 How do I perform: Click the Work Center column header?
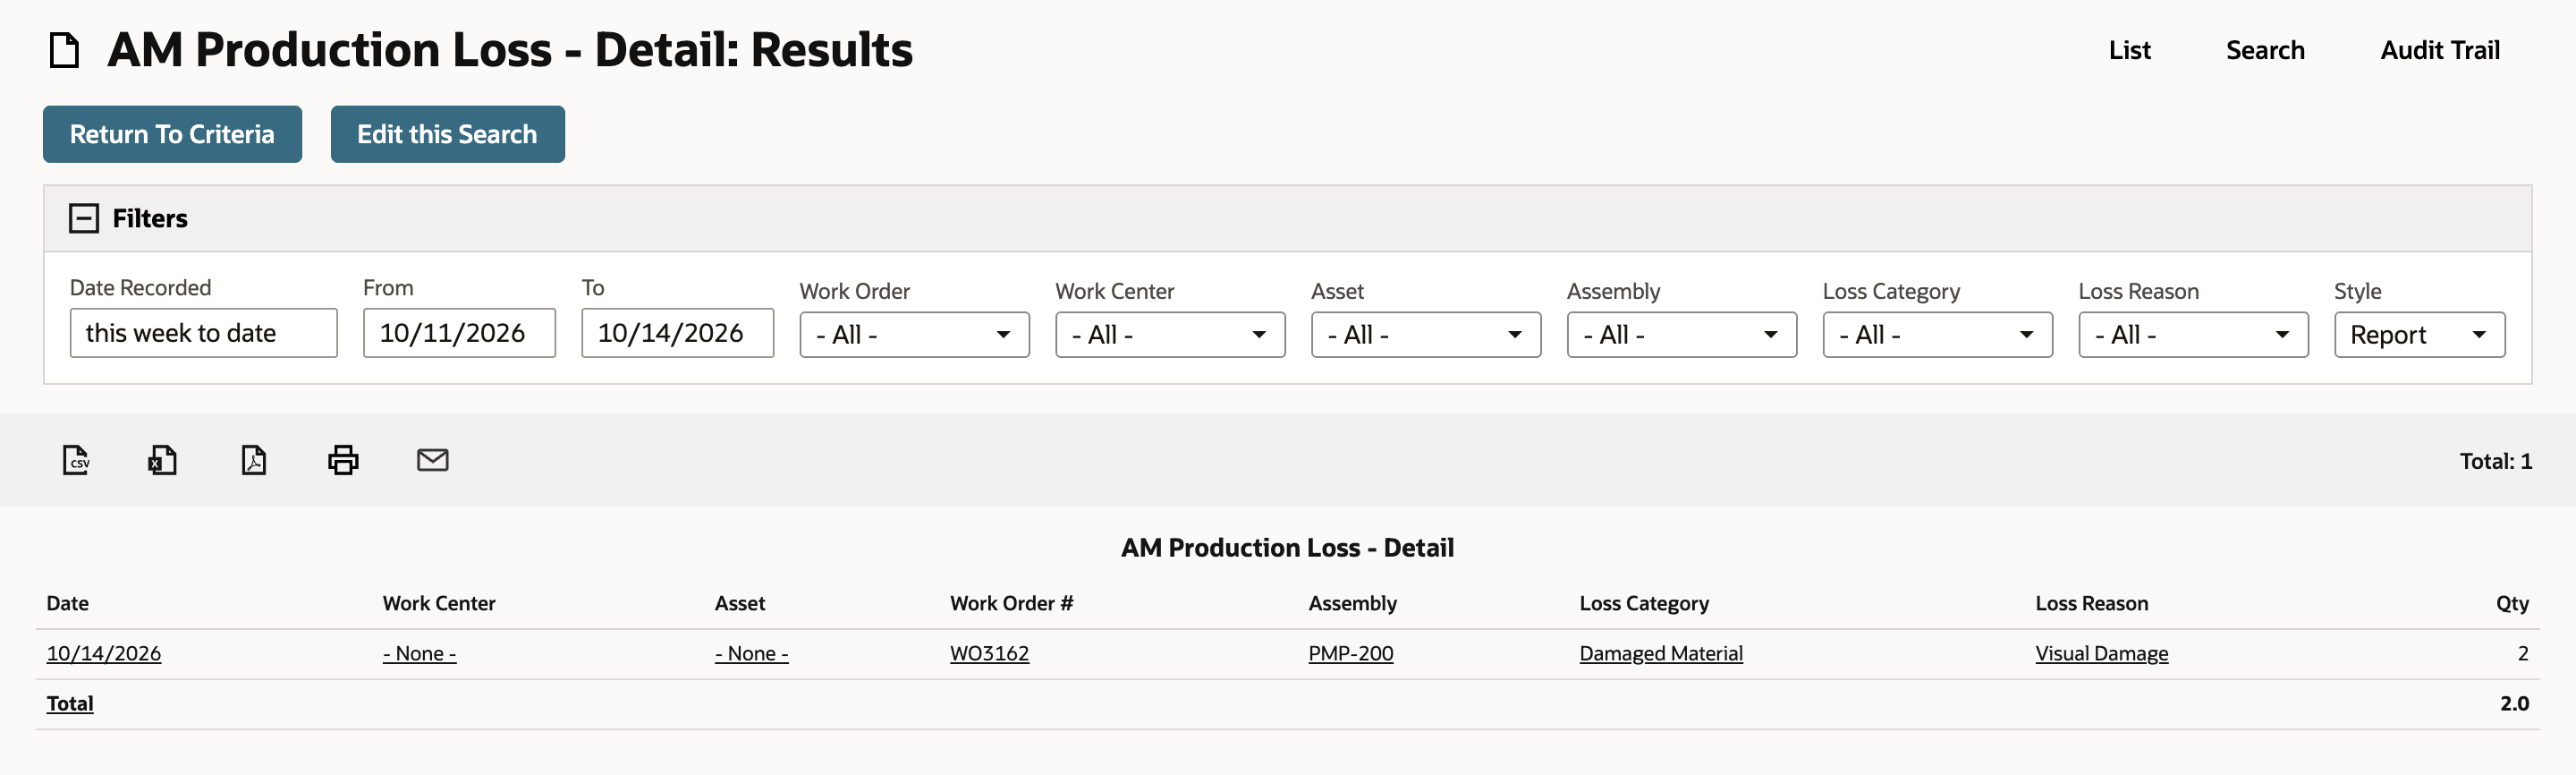tap(439, 603)
